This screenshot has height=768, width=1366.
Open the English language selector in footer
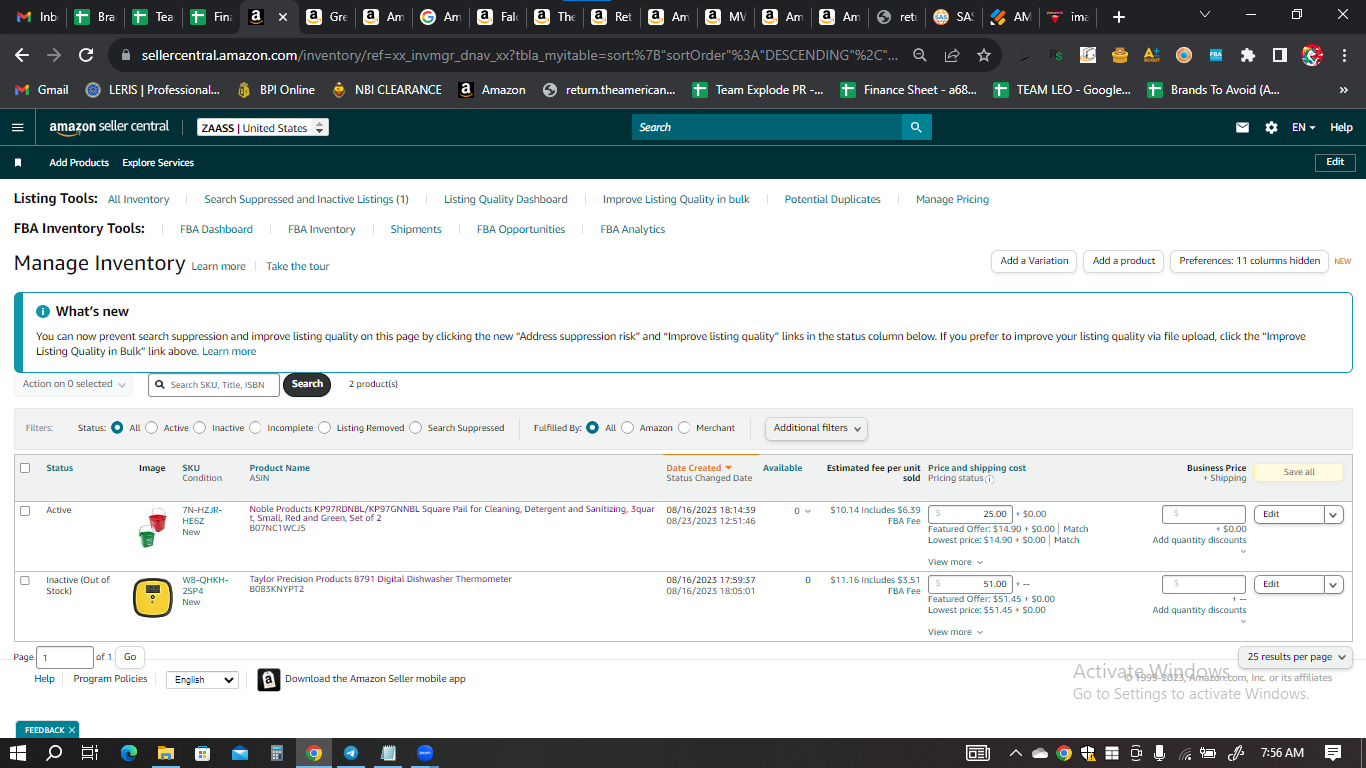[x=202, y=680]
